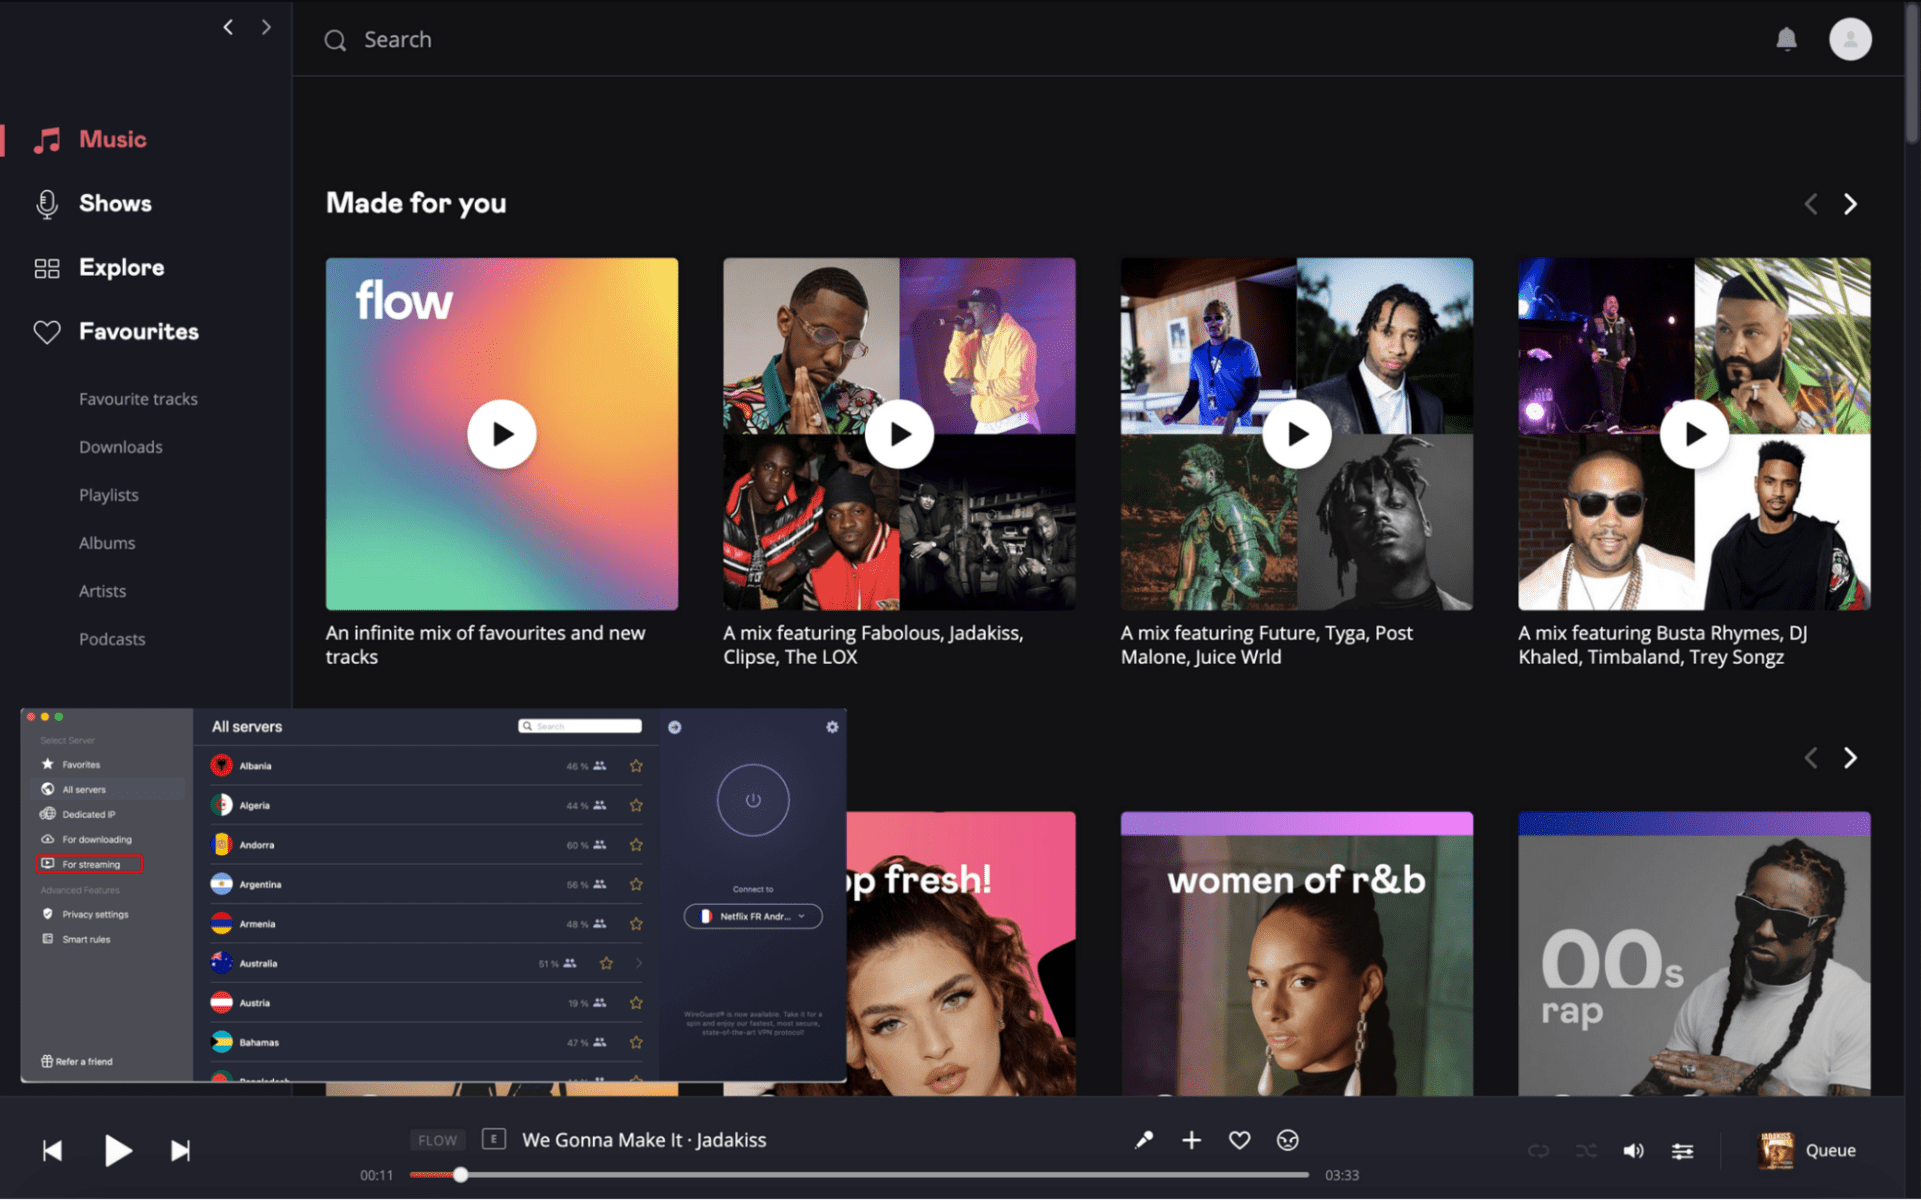Screen dimensions: 1921x1200
Task: Play the flow infinite mix
Action: click(x=501, y=433)
